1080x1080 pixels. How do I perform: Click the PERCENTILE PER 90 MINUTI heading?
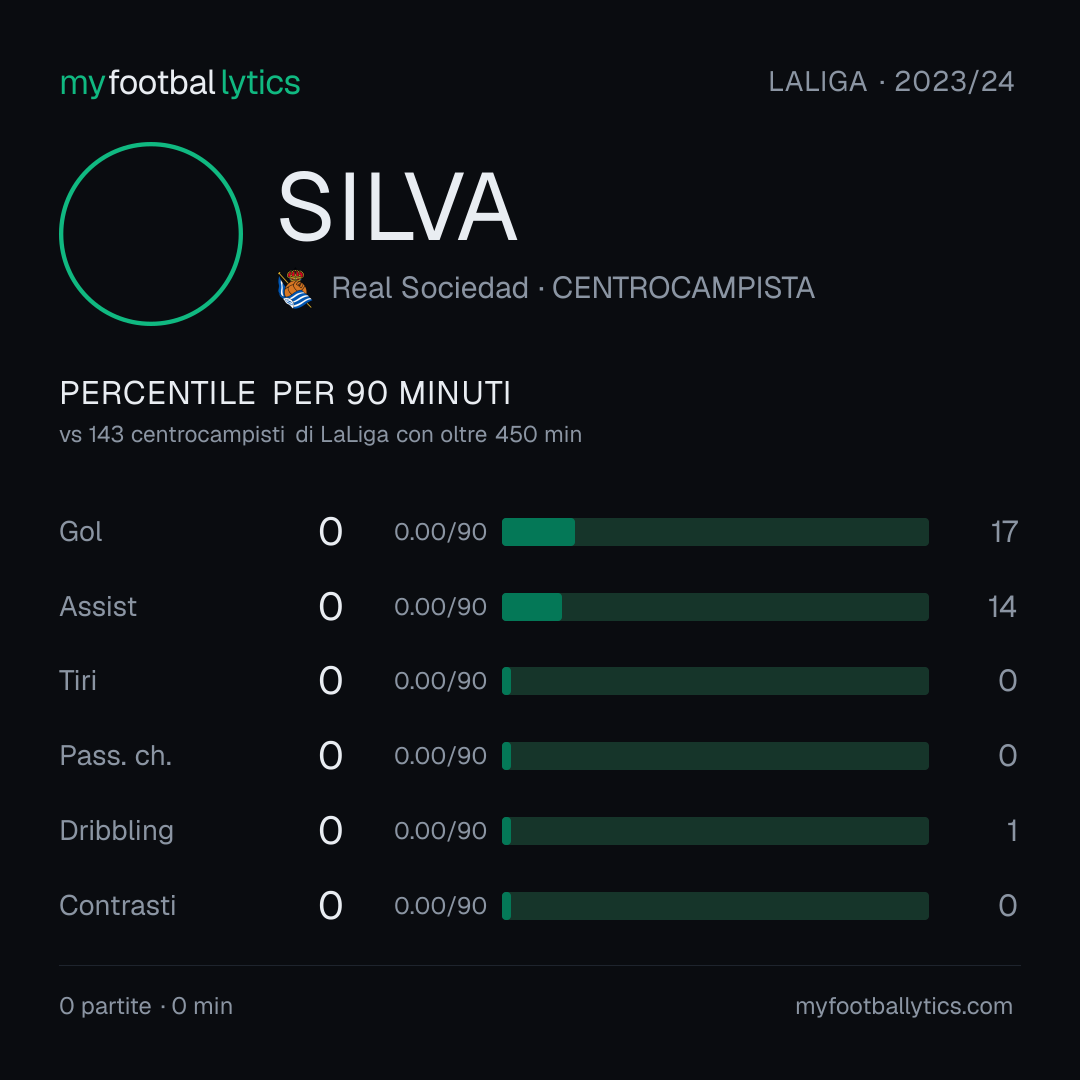pos(285,393)
